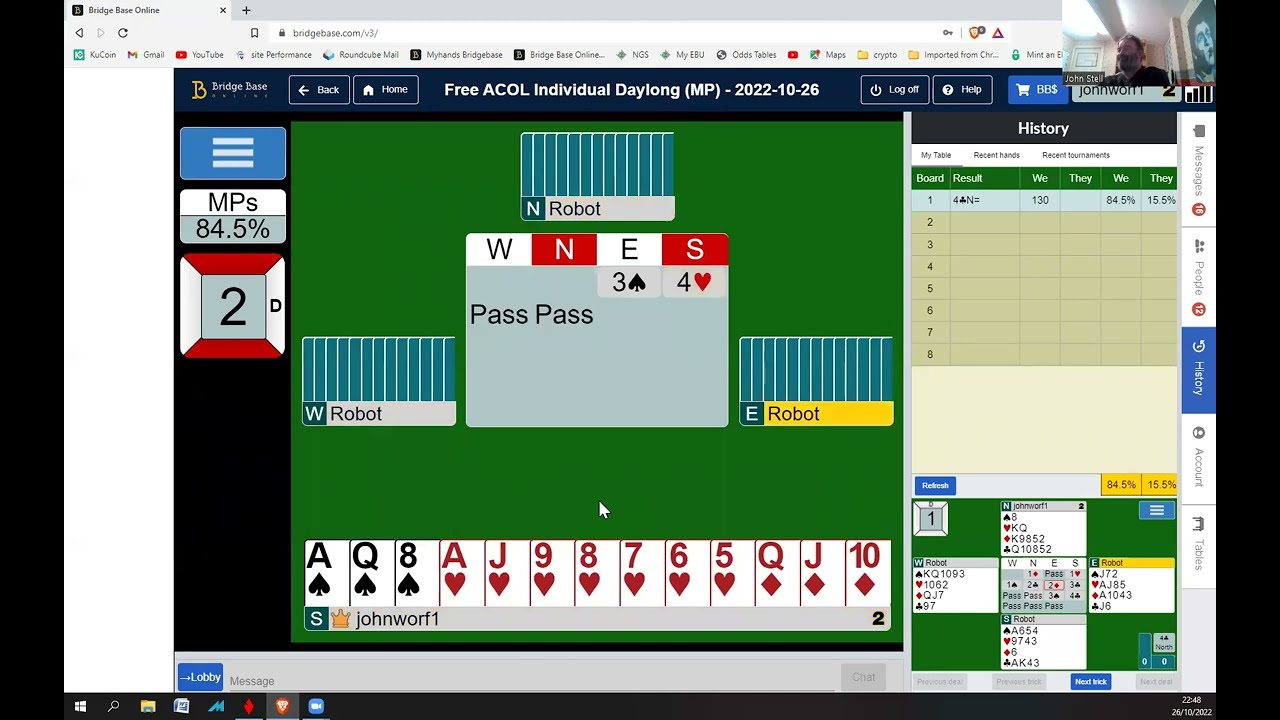This screenshot has height=720, width=1280.
Task: Click browser back arrow
Action: (79, 33)
